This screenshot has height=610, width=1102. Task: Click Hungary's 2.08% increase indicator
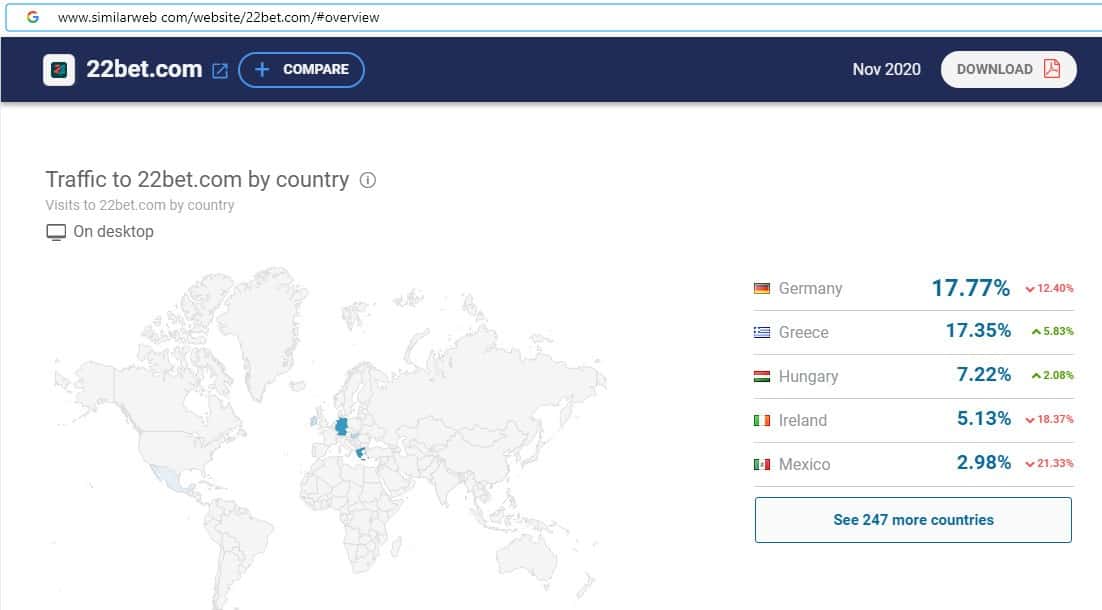pos(1052,375)
